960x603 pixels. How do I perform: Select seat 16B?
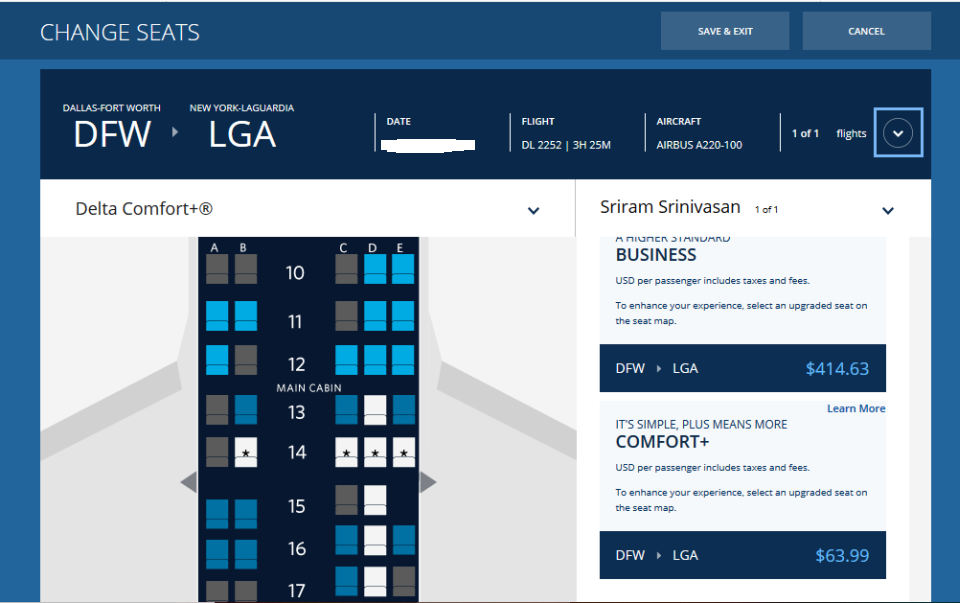(246, 554)
